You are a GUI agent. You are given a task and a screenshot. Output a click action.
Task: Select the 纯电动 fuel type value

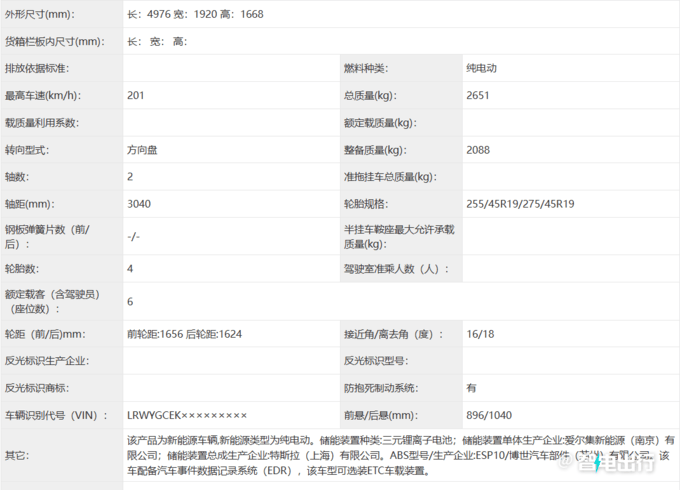coord(482,69)
